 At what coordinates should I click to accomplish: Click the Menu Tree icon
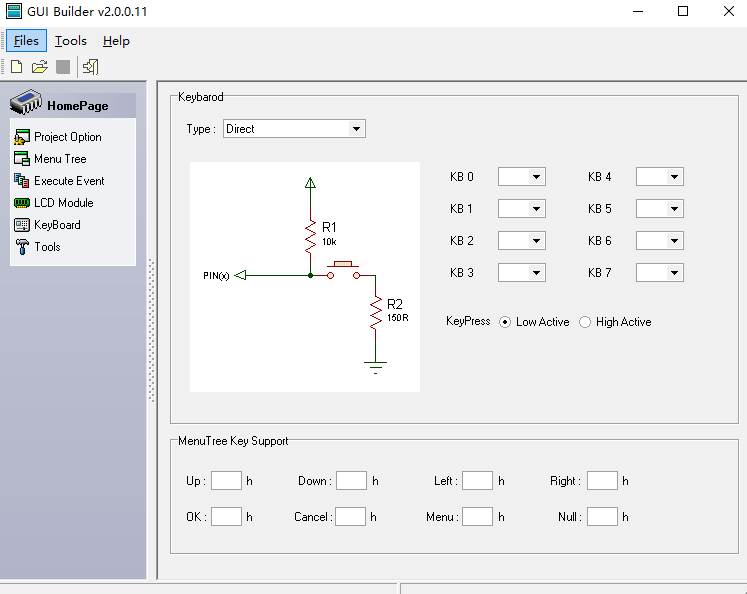(22, 159)
